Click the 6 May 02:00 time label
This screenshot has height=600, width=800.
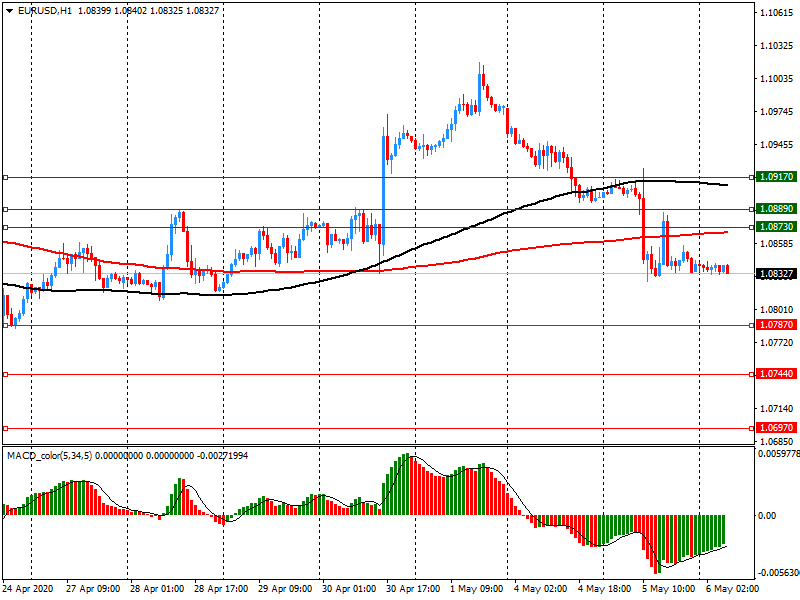coord(733,589)
